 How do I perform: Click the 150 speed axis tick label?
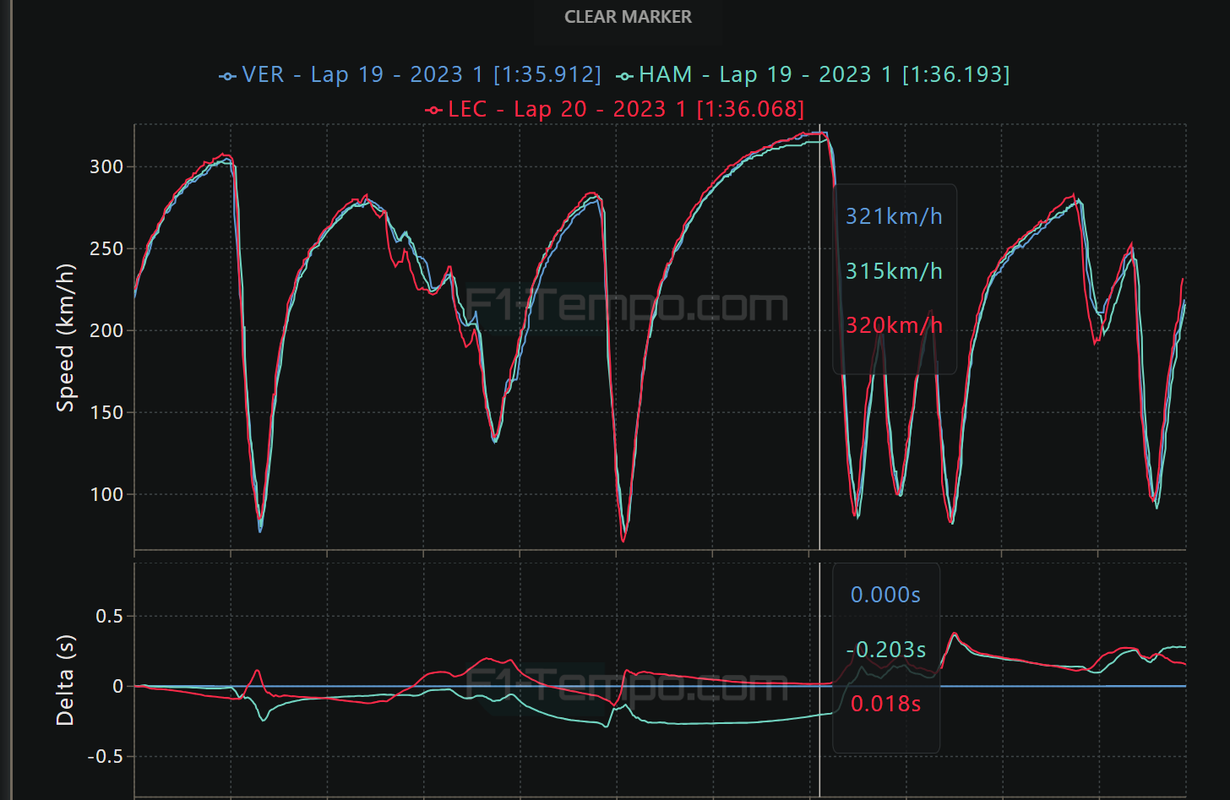point(105,413)
